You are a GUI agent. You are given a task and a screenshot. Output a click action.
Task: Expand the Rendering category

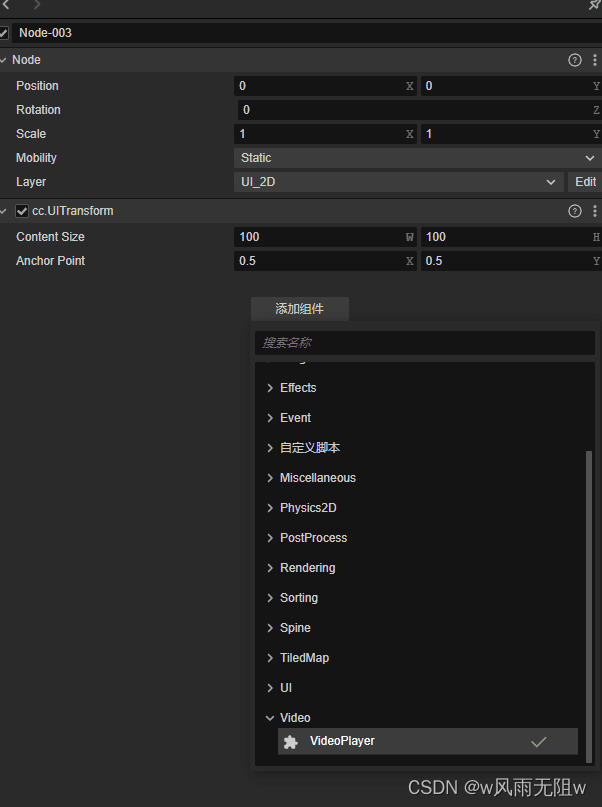[270, 568]
